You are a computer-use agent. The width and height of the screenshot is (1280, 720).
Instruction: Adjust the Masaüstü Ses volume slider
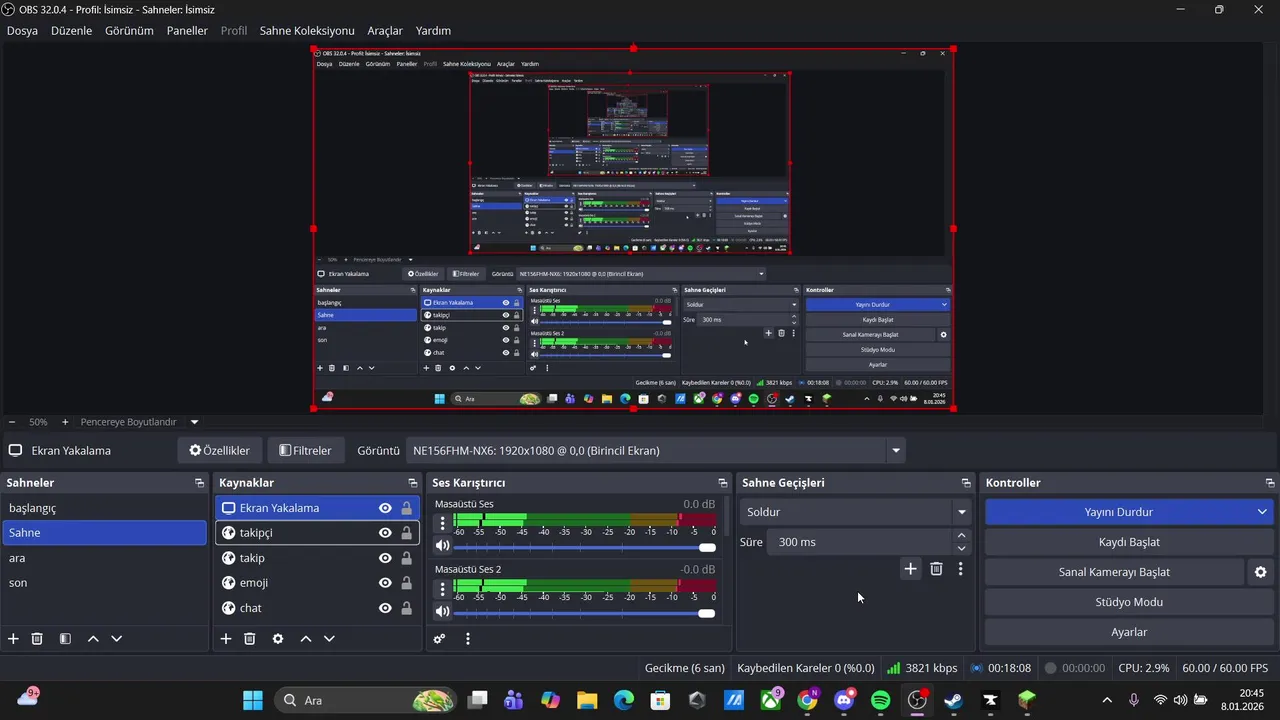pyautogui.click(x=585, y=547)
